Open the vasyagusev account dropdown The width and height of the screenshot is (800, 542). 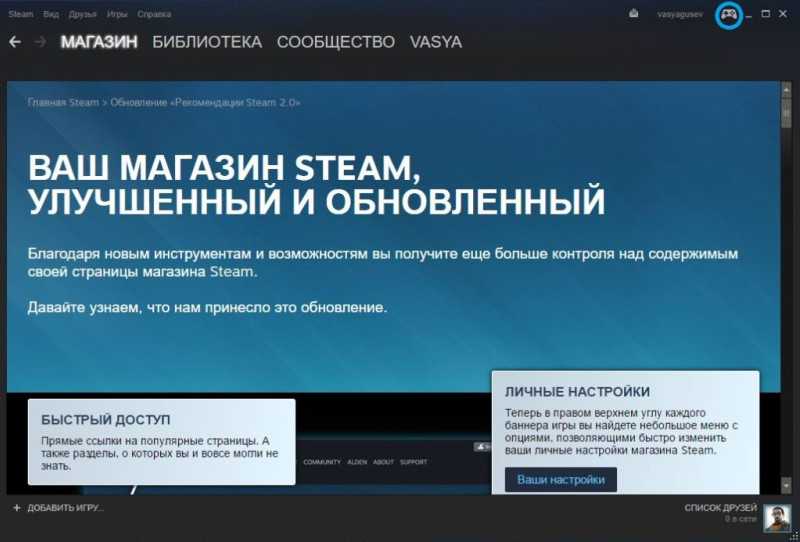click(x=680, y=14)
